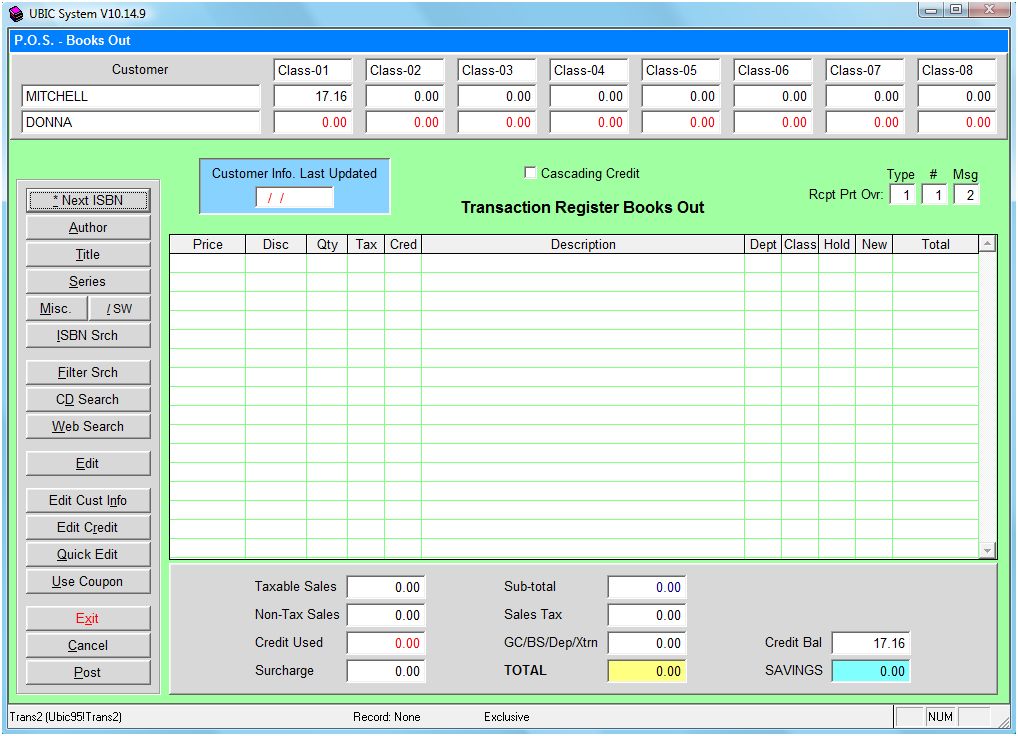Click the Qty column header
Viewport: 1018px width, 736px height.
[327, 244]
